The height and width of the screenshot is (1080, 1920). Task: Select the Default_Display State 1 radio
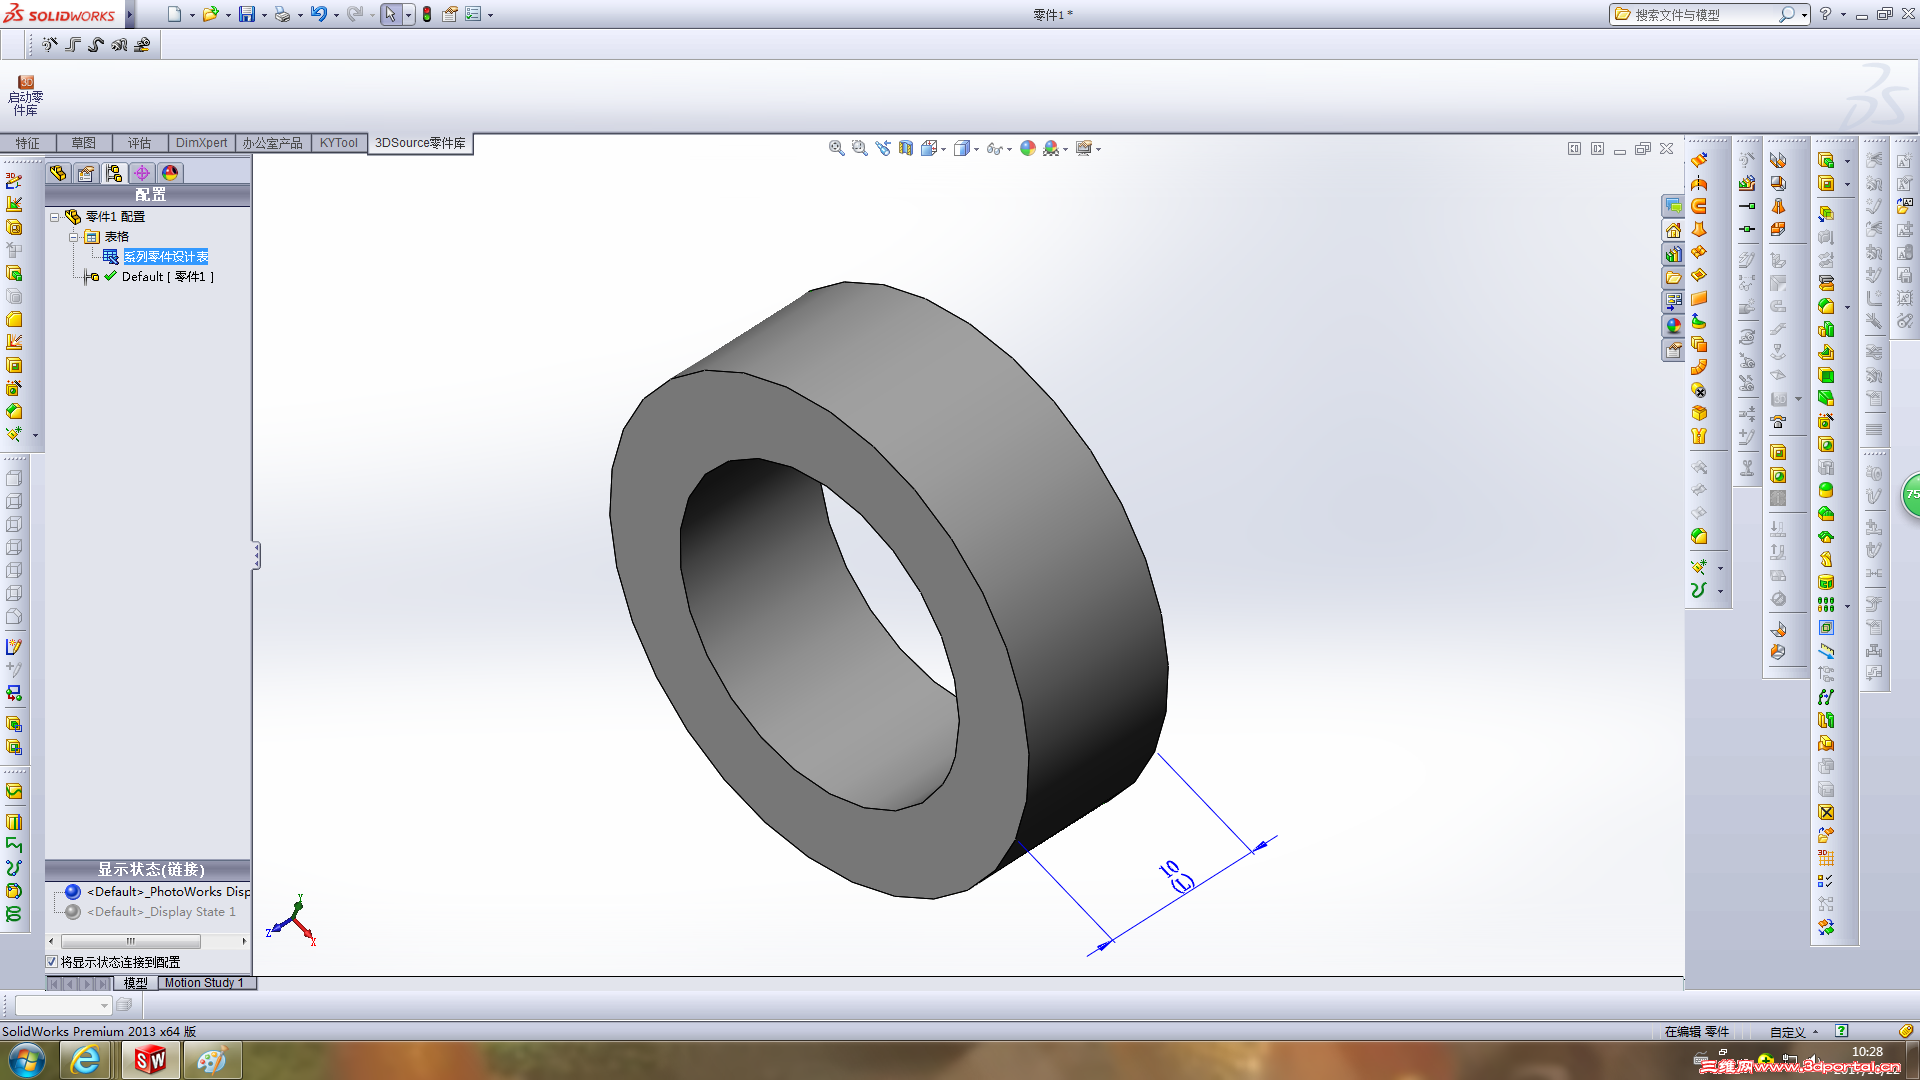73,912
